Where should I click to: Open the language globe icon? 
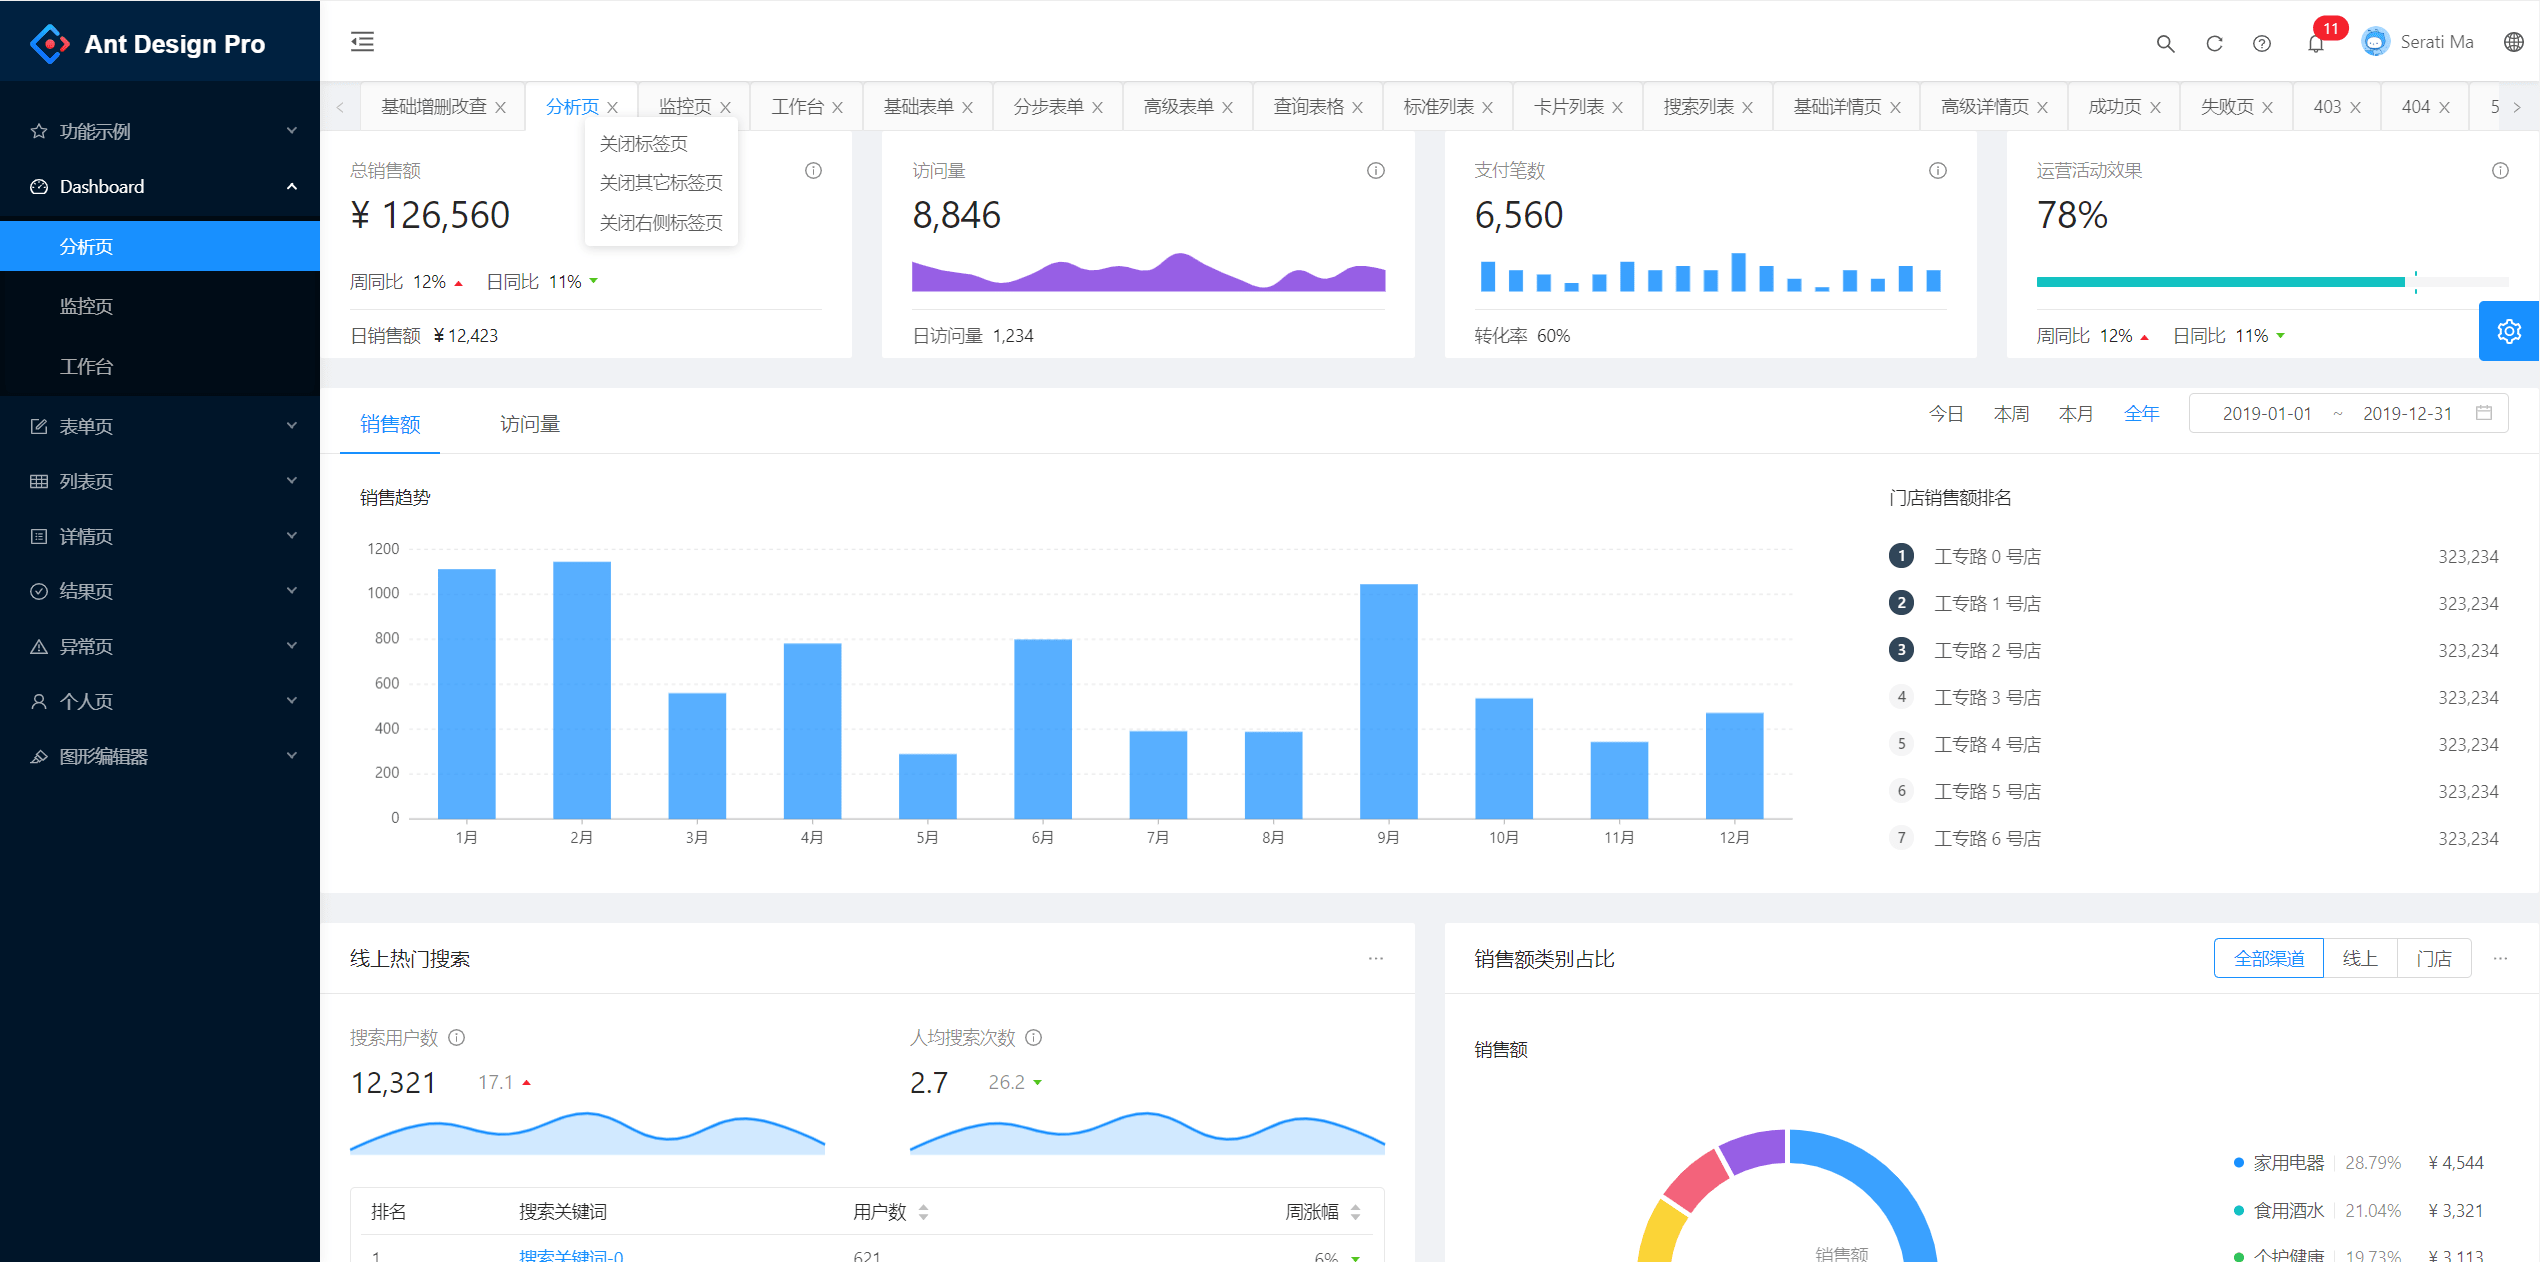2514,42
